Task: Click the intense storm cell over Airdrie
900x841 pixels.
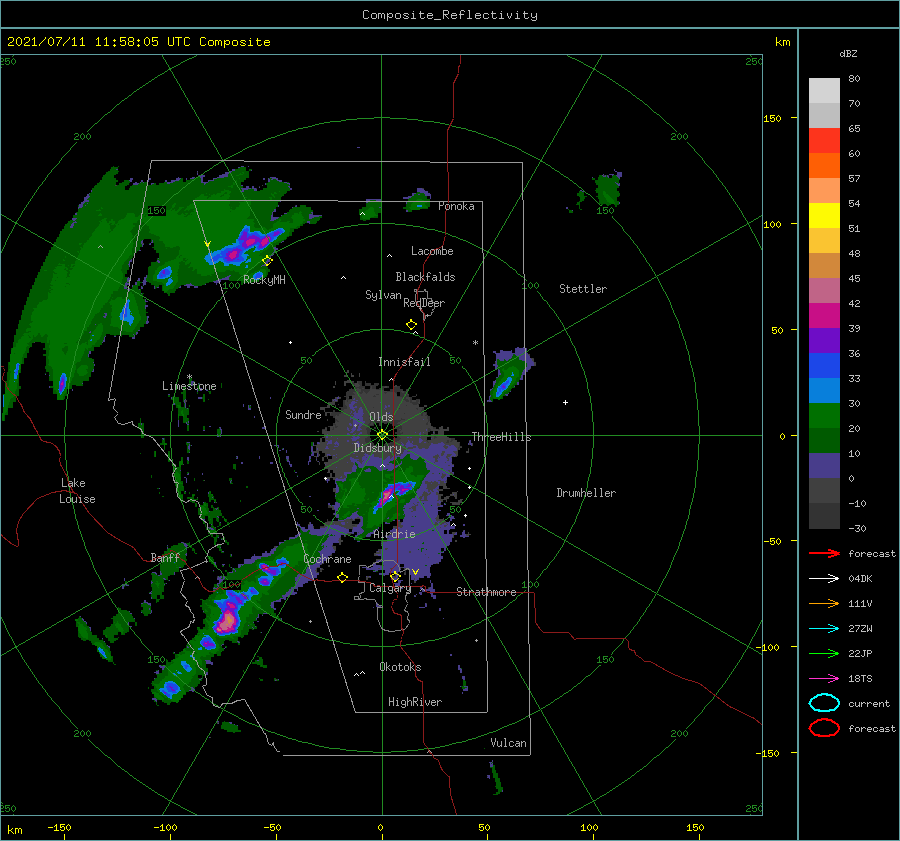Action: (394, 494)
